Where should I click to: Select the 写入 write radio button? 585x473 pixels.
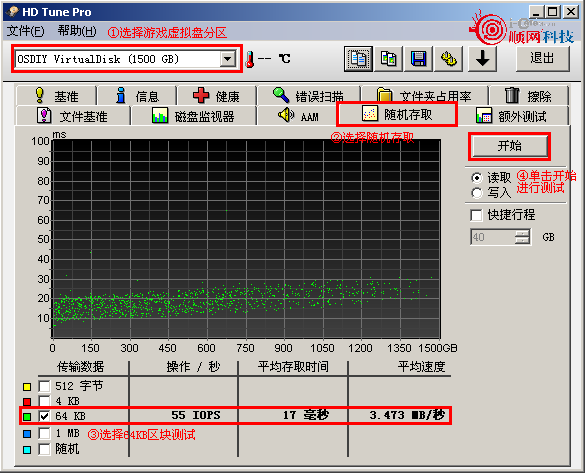477,193
